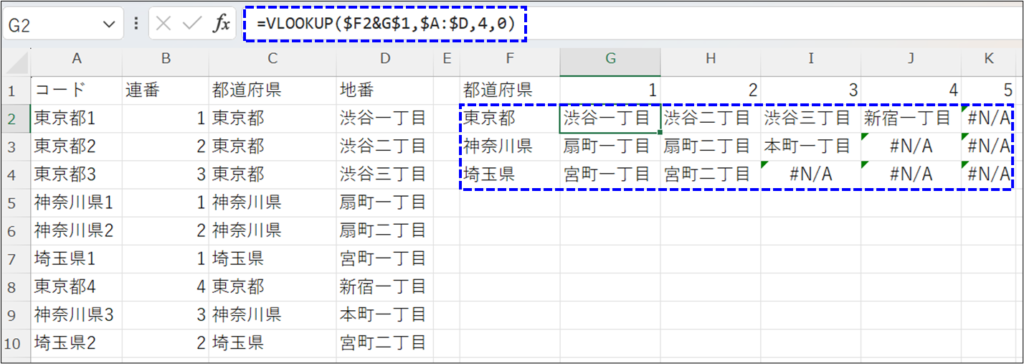1024x364 pixels.
Task: Click cell C1 containing 都道府県
Action: click(272, 90)
